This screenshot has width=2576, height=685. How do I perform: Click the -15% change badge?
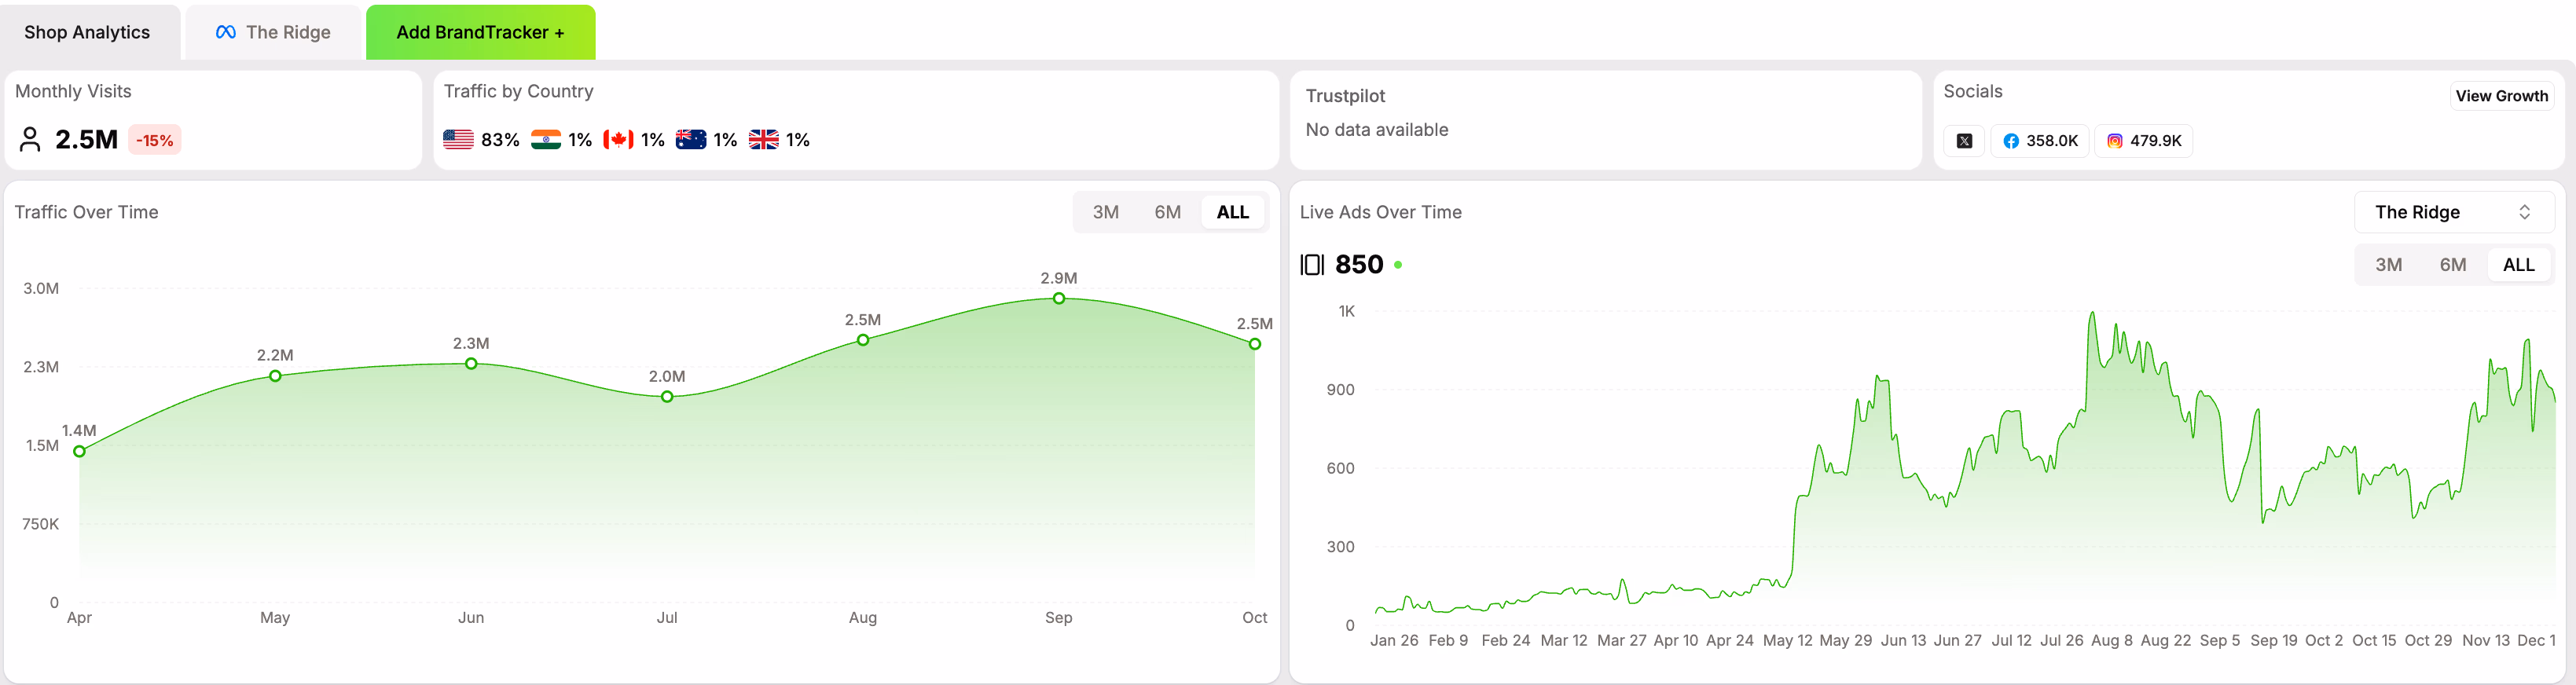(x=155, y=140)
